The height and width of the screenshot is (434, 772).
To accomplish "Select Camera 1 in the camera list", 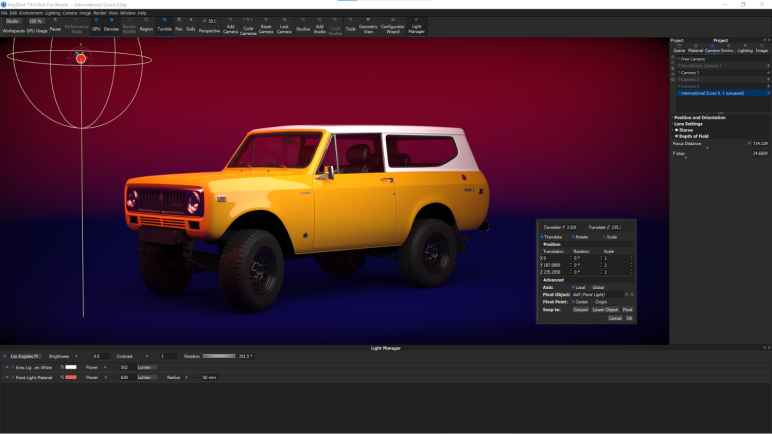I will 689,72.
